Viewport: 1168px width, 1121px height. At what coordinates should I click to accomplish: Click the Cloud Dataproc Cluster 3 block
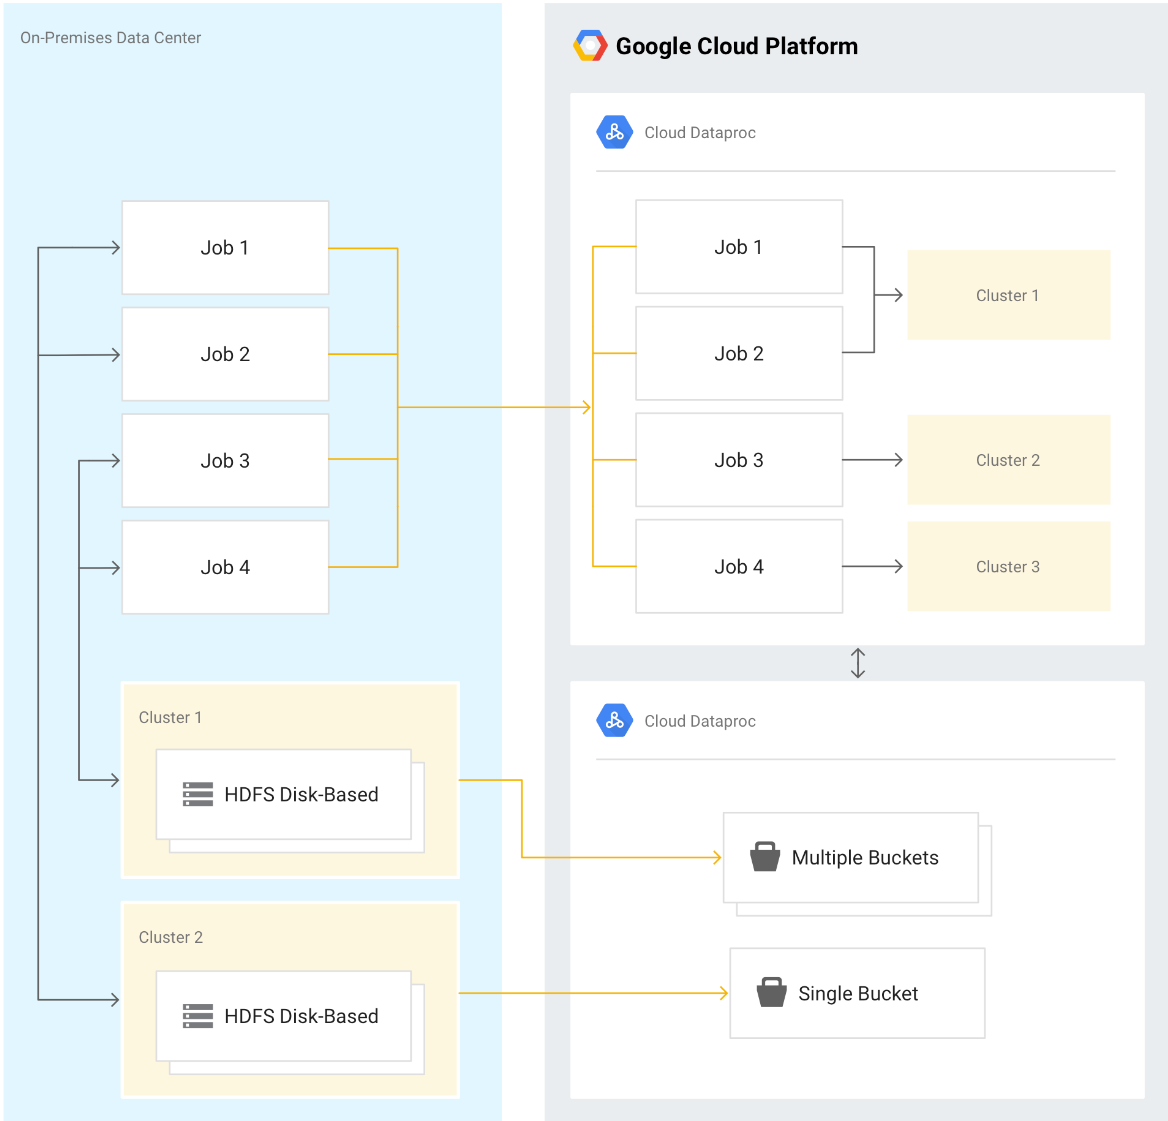[1009, 566]
